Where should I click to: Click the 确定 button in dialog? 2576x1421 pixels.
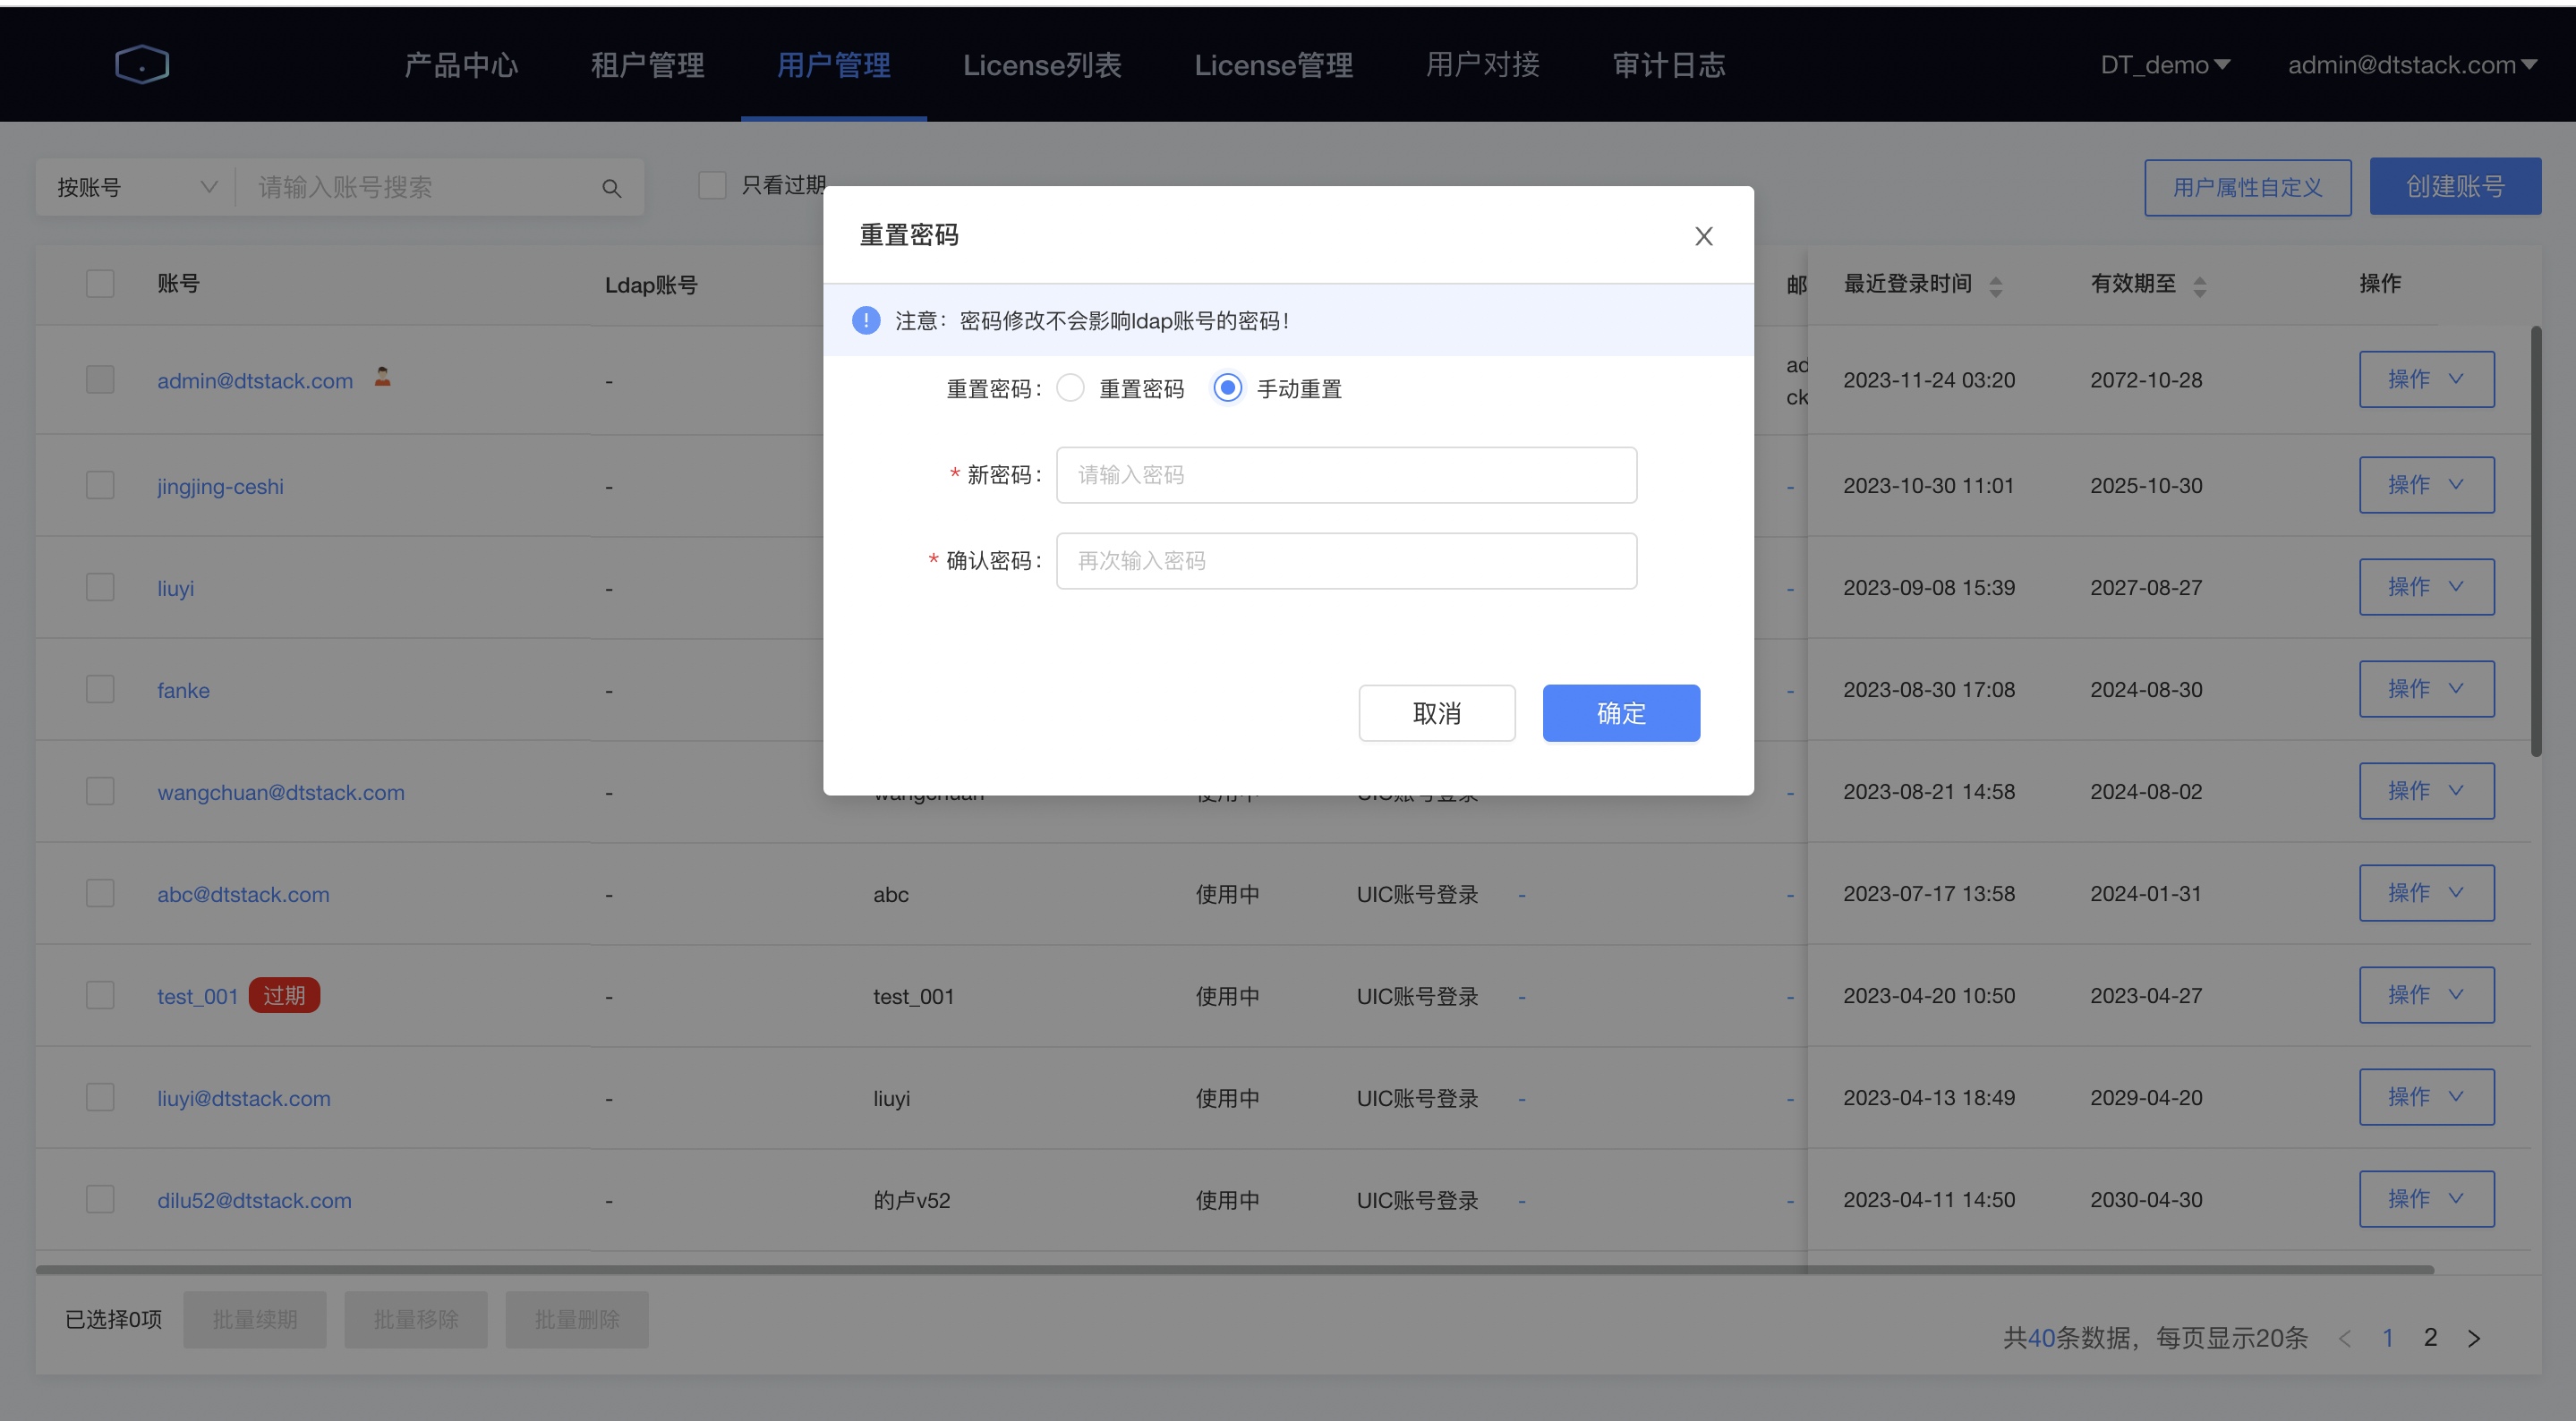tap(1621, 713)
